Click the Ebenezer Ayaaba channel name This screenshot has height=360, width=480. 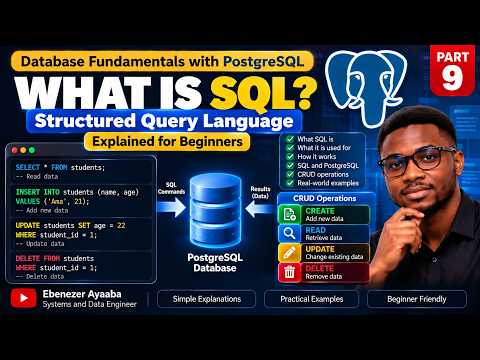tap(82, 294)
